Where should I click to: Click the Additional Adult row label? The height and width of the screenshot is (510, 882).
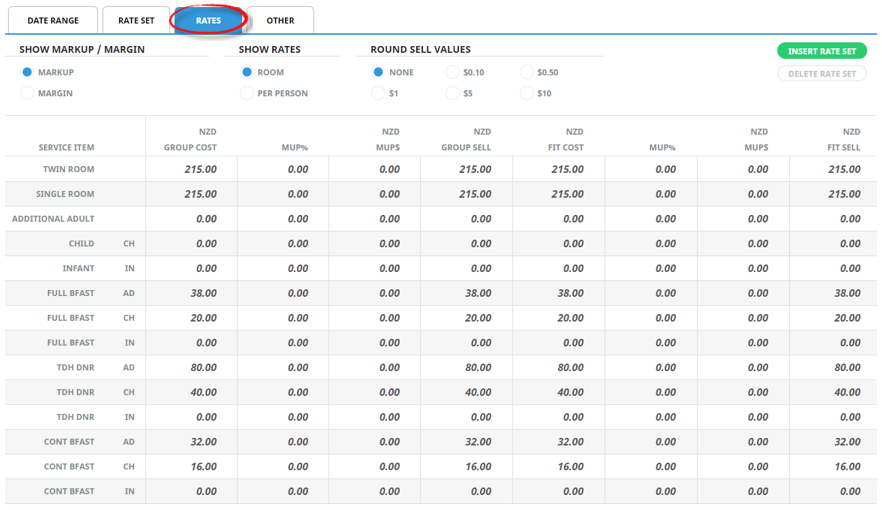click(53, 219)
